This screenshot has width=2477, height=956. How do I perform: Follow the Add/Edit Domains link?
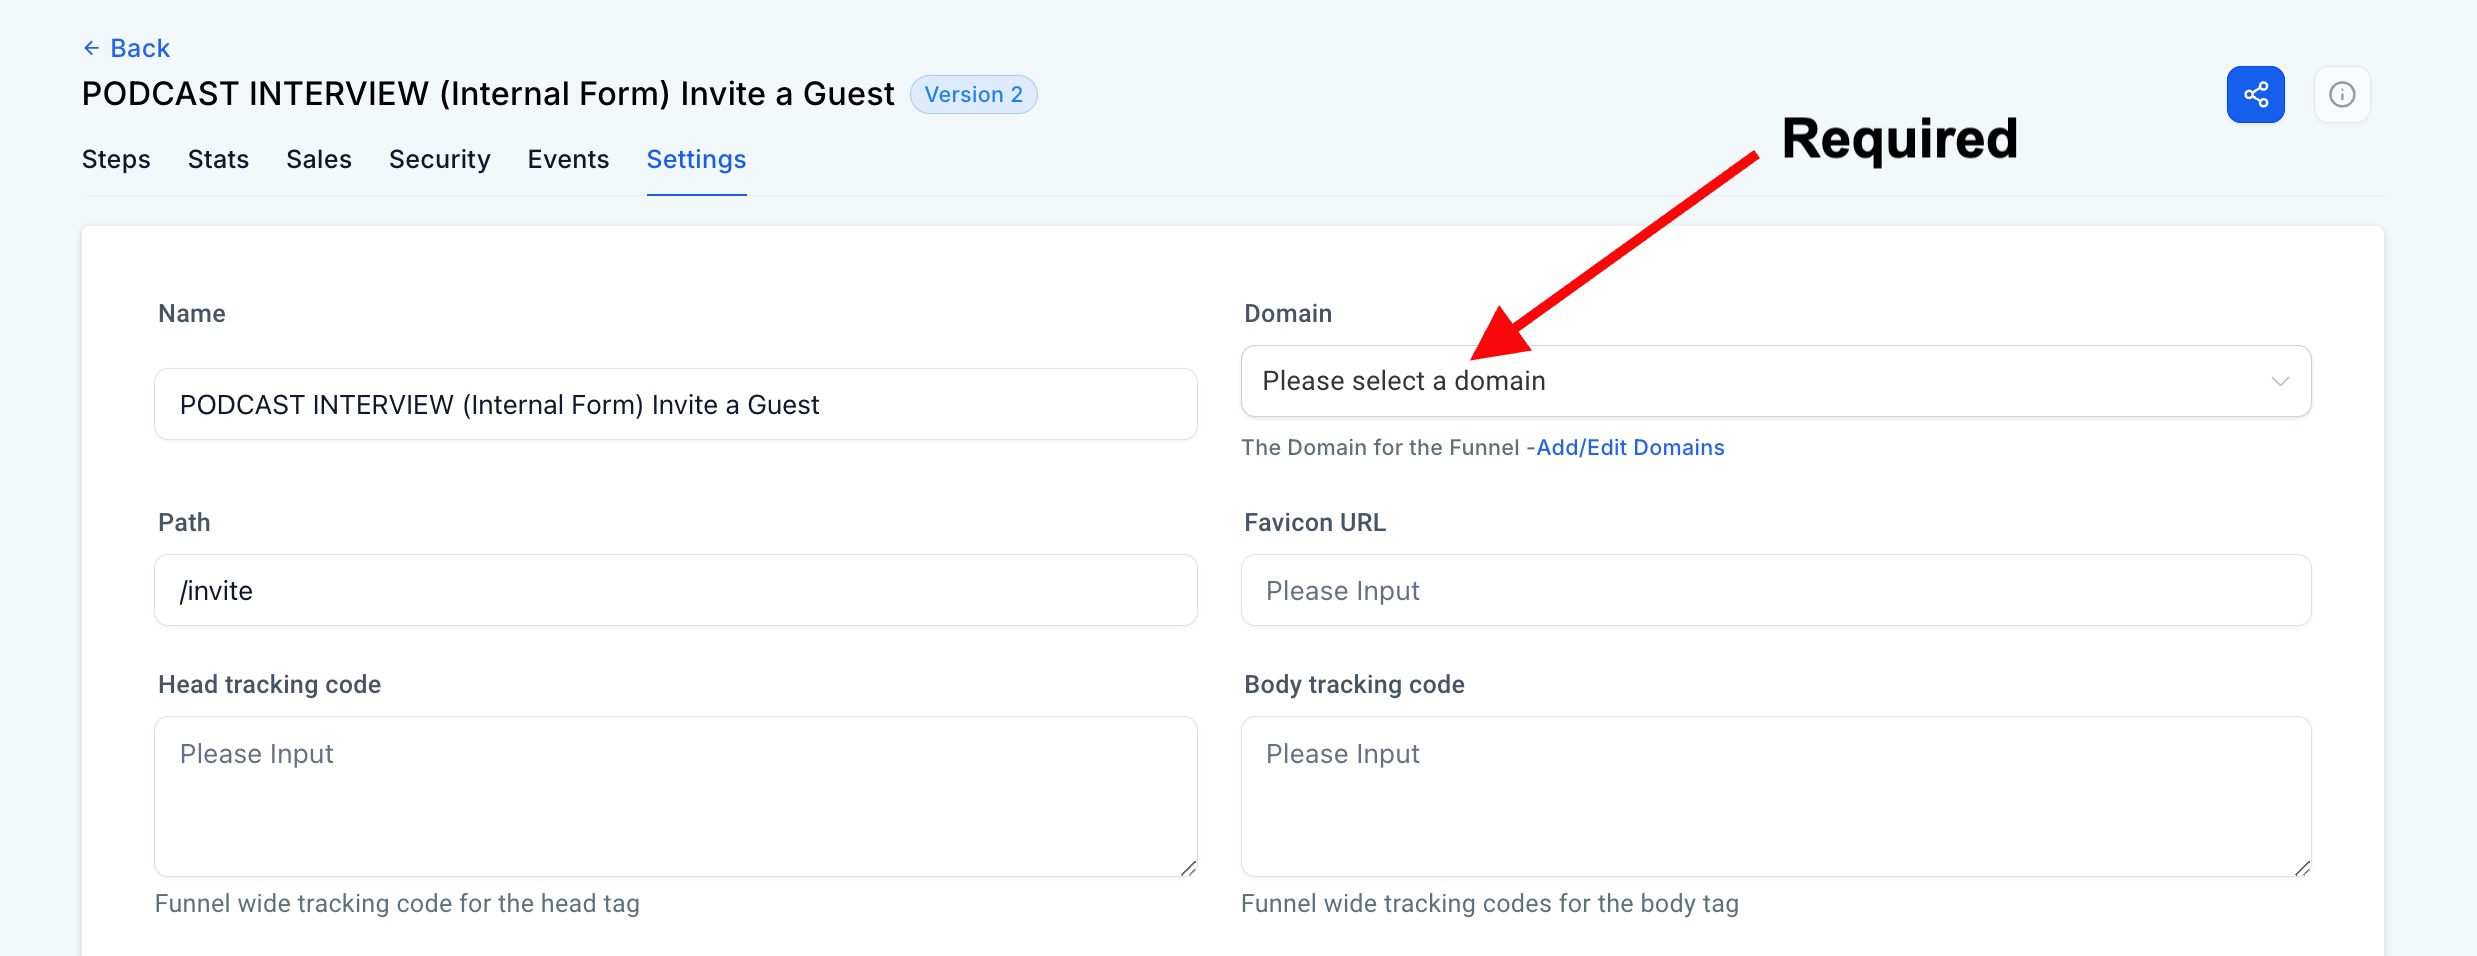click(1630, 447)
